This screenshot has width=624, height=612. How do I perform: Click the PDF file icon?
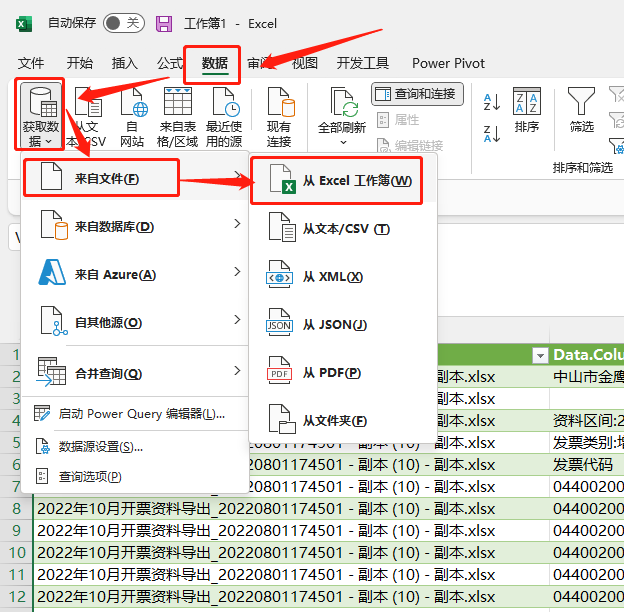(279, 370)
